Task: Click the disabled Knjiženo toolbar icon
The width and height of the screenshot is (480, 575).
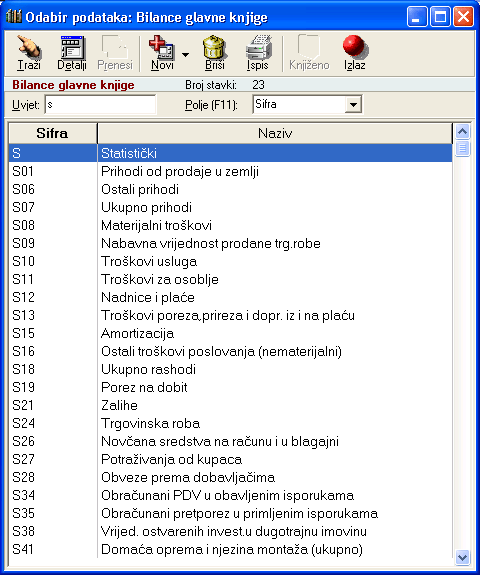Action: pyautogui.click(x=309, y=47)
